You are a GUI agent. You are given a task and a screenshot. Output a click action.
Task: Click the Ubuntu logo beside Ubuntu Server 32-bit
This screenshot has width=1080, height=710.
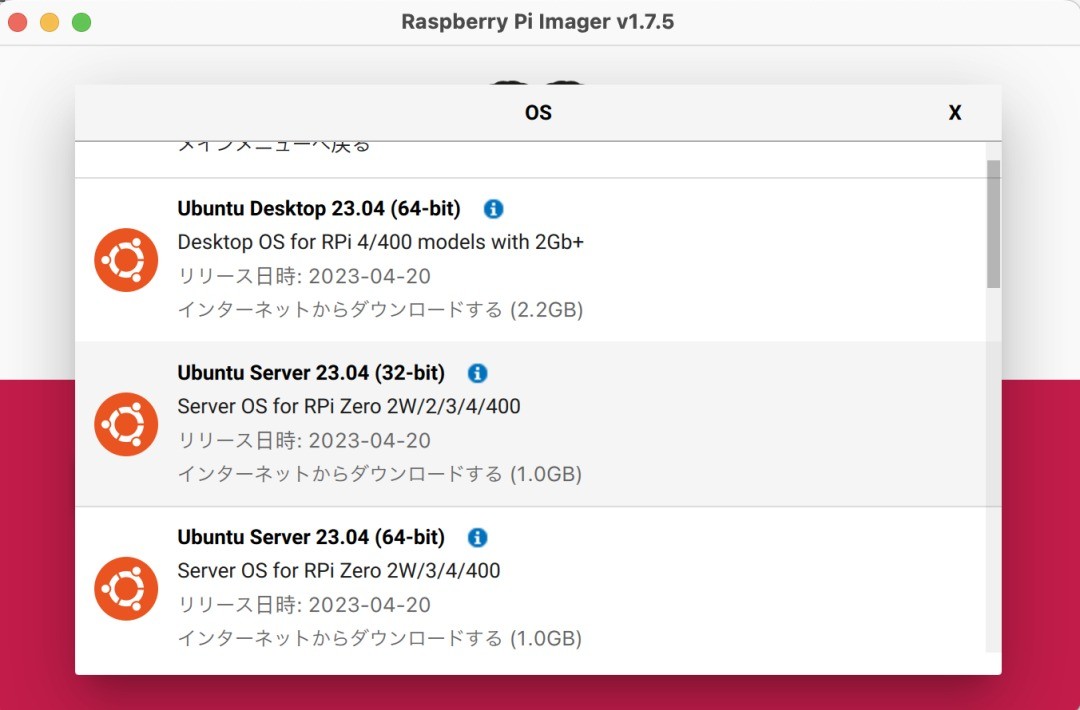(126, 424)
